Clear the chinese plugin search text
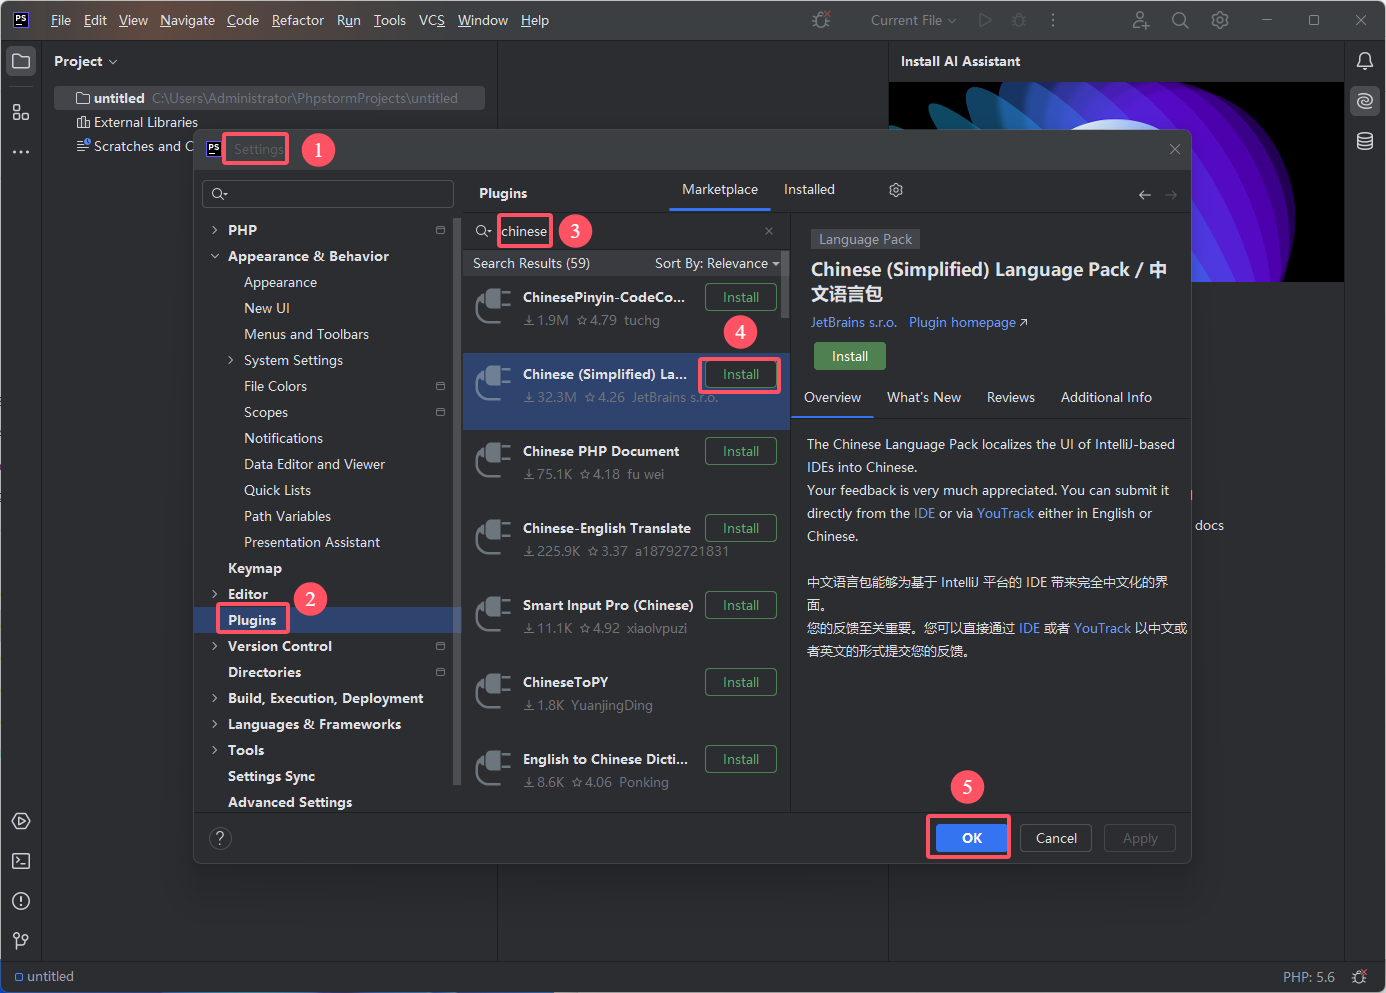The image size is (1386, 993). (769, 231)
